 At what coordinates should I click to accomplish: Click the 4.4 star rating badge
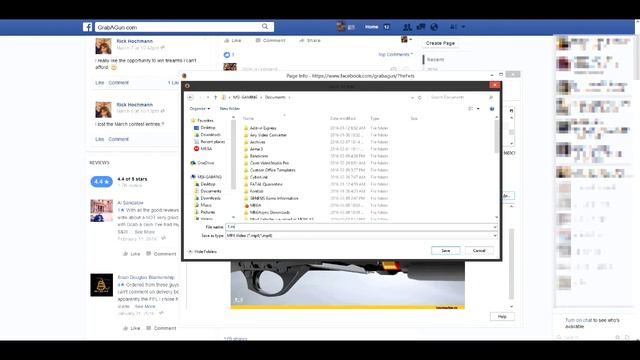click(x=101, y=182)
